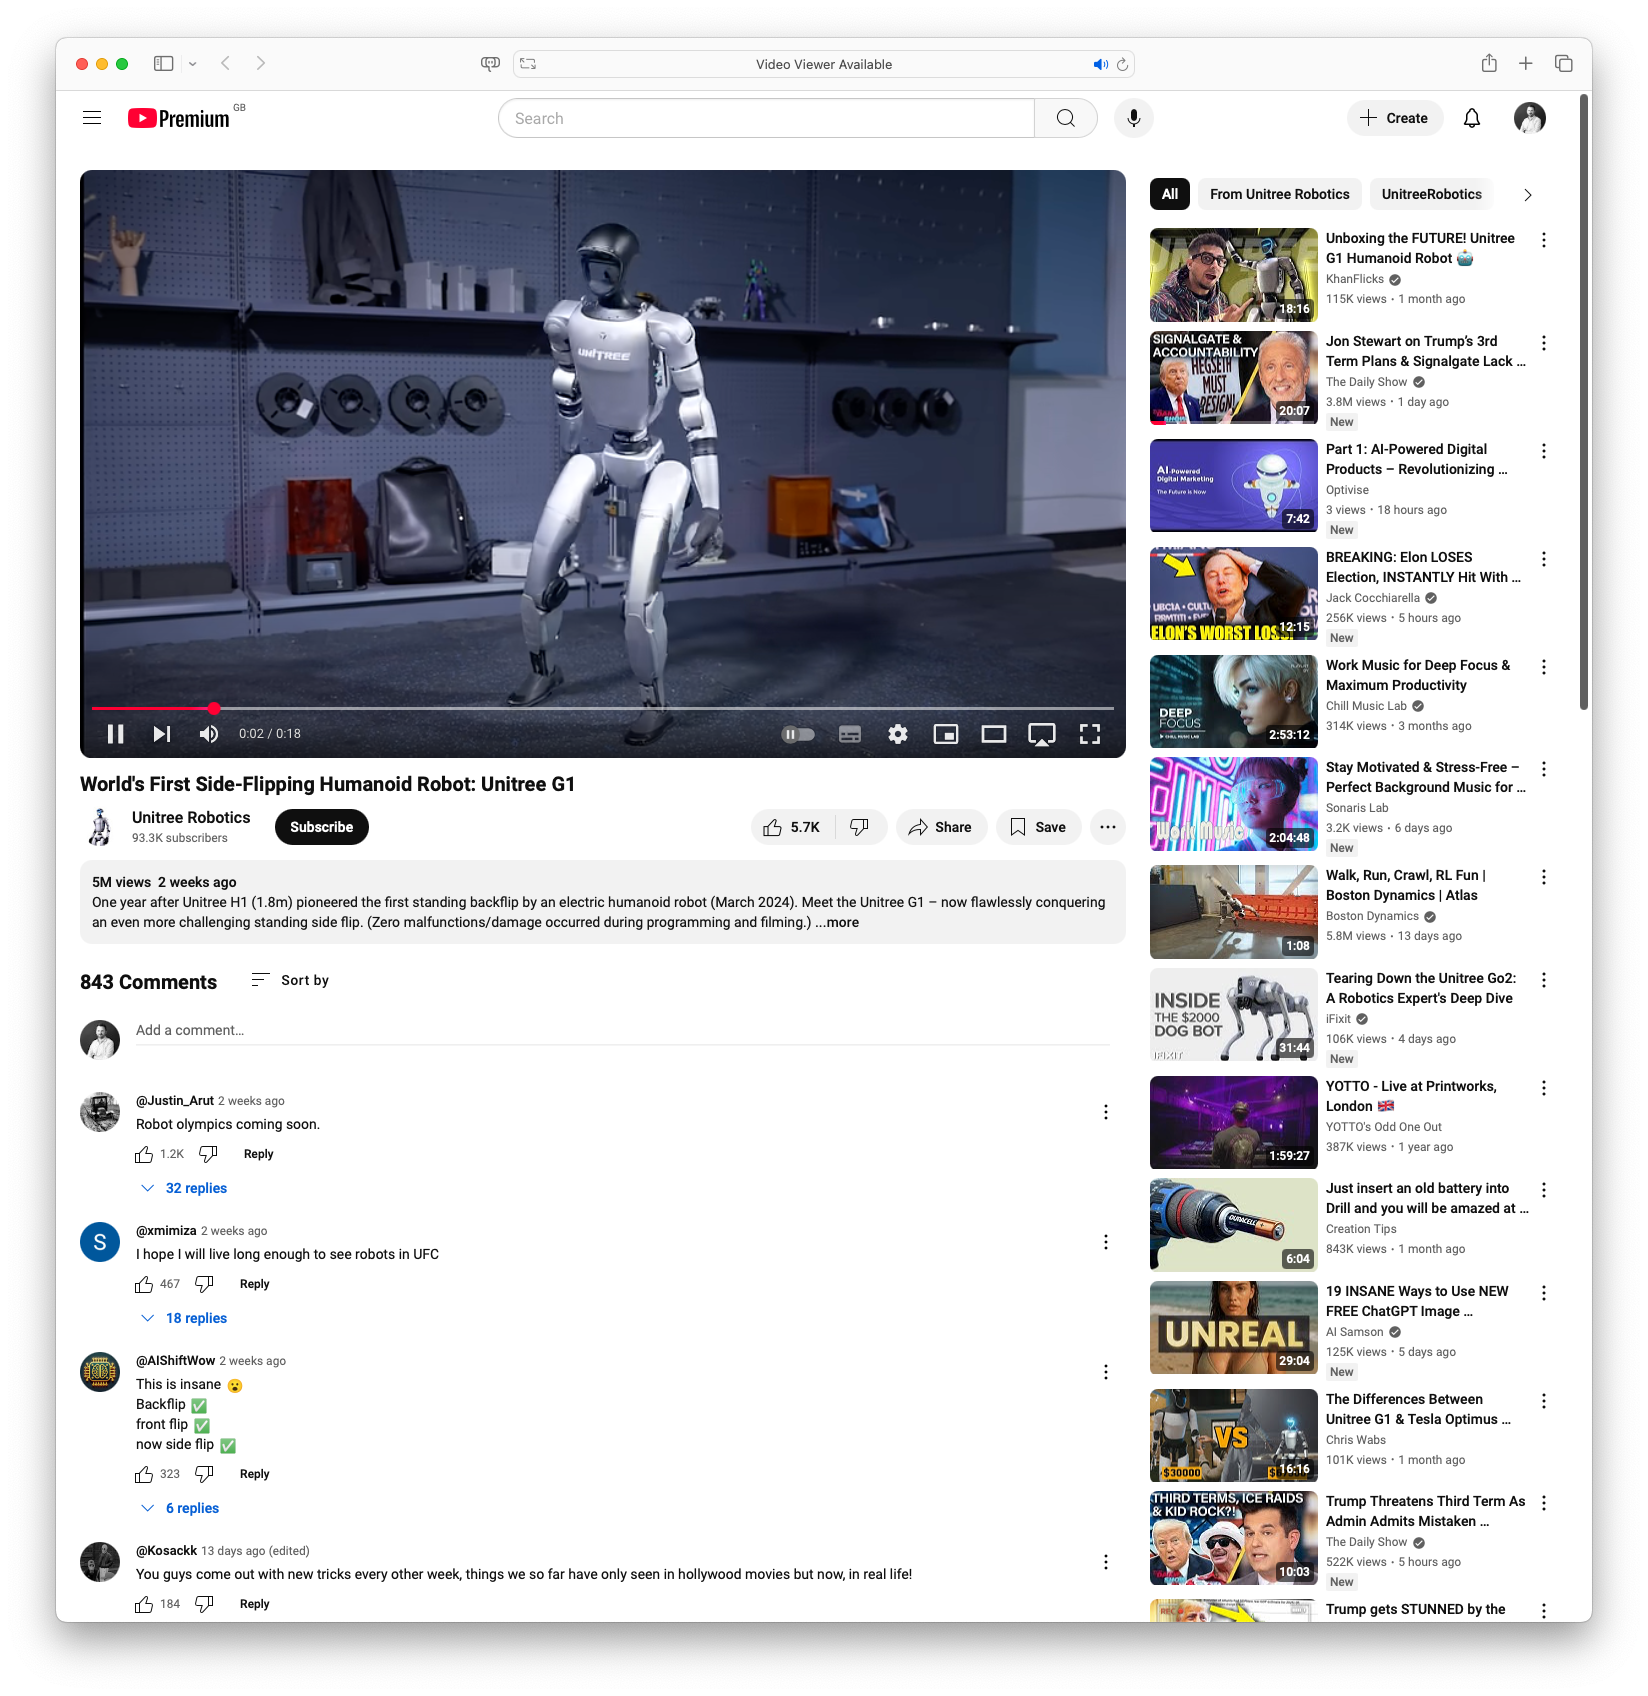Enter miniplayer mode
Image resolution: width=1648 pixels, height=1696 pixels.
coord(945,733)
